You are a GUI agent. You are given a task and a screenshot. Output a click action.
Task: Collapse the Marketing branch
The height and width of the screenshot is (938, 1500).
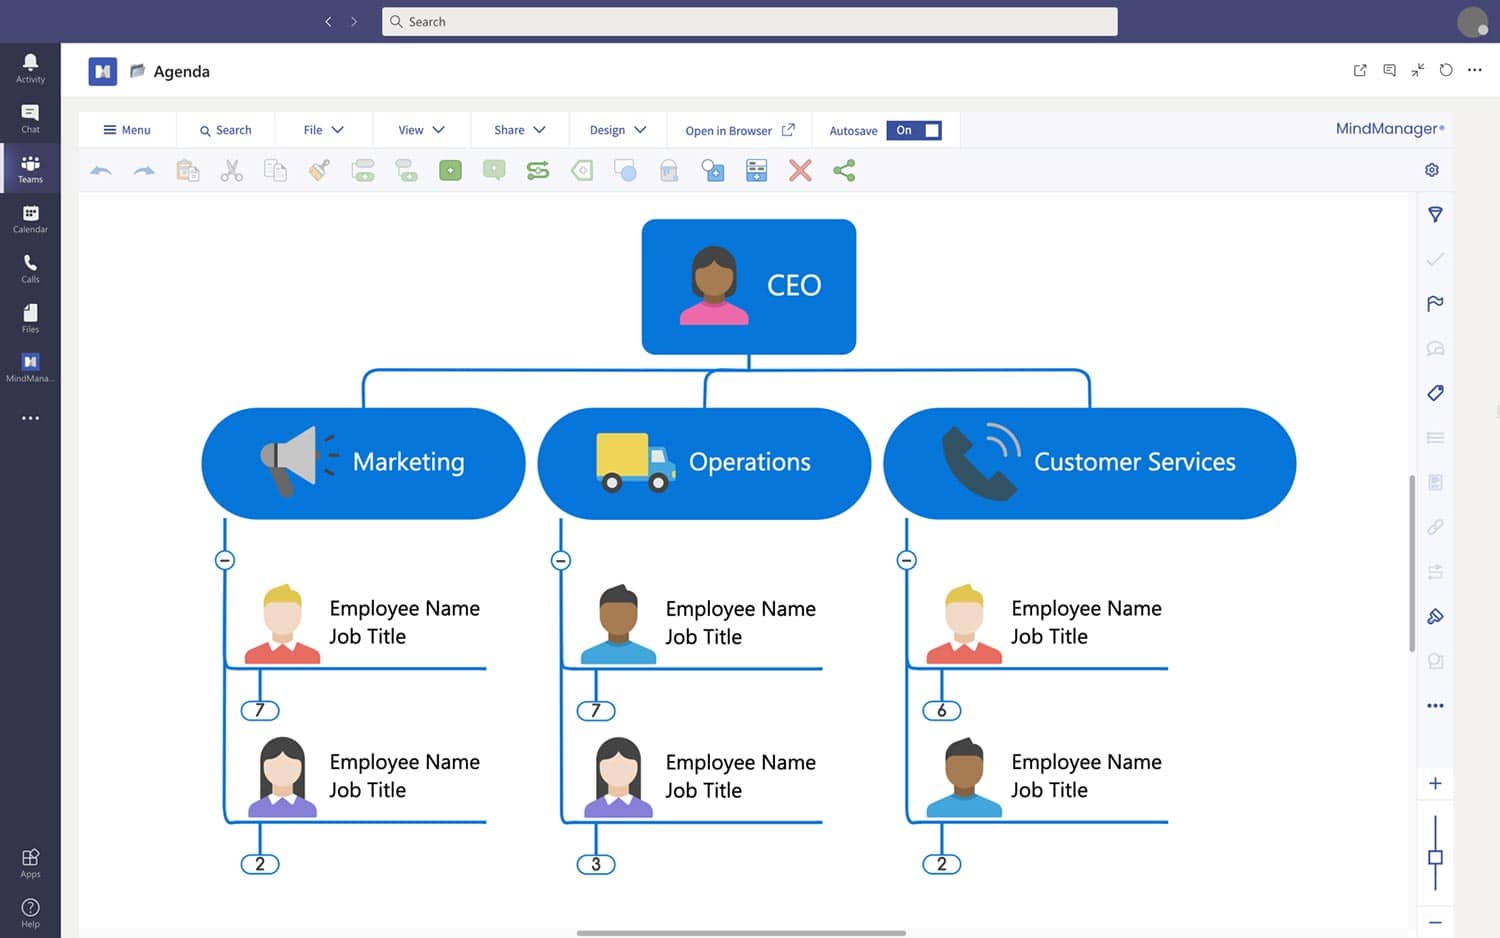(225, 560)
